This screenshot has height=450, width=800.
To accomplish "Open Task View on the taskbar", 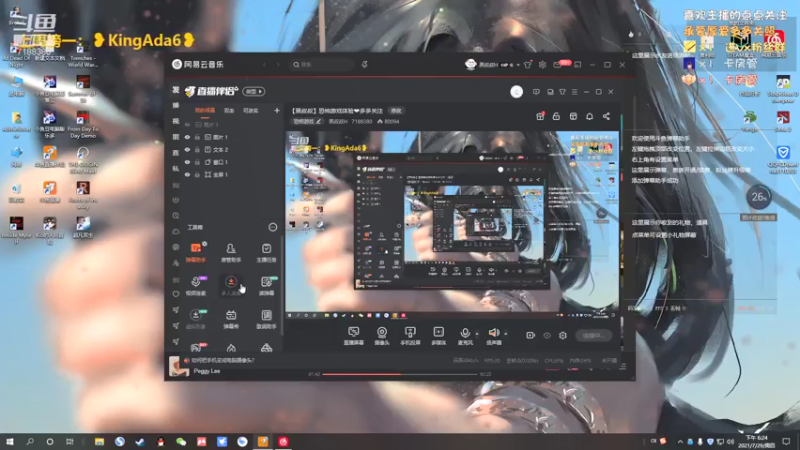I will click(70, 441).
